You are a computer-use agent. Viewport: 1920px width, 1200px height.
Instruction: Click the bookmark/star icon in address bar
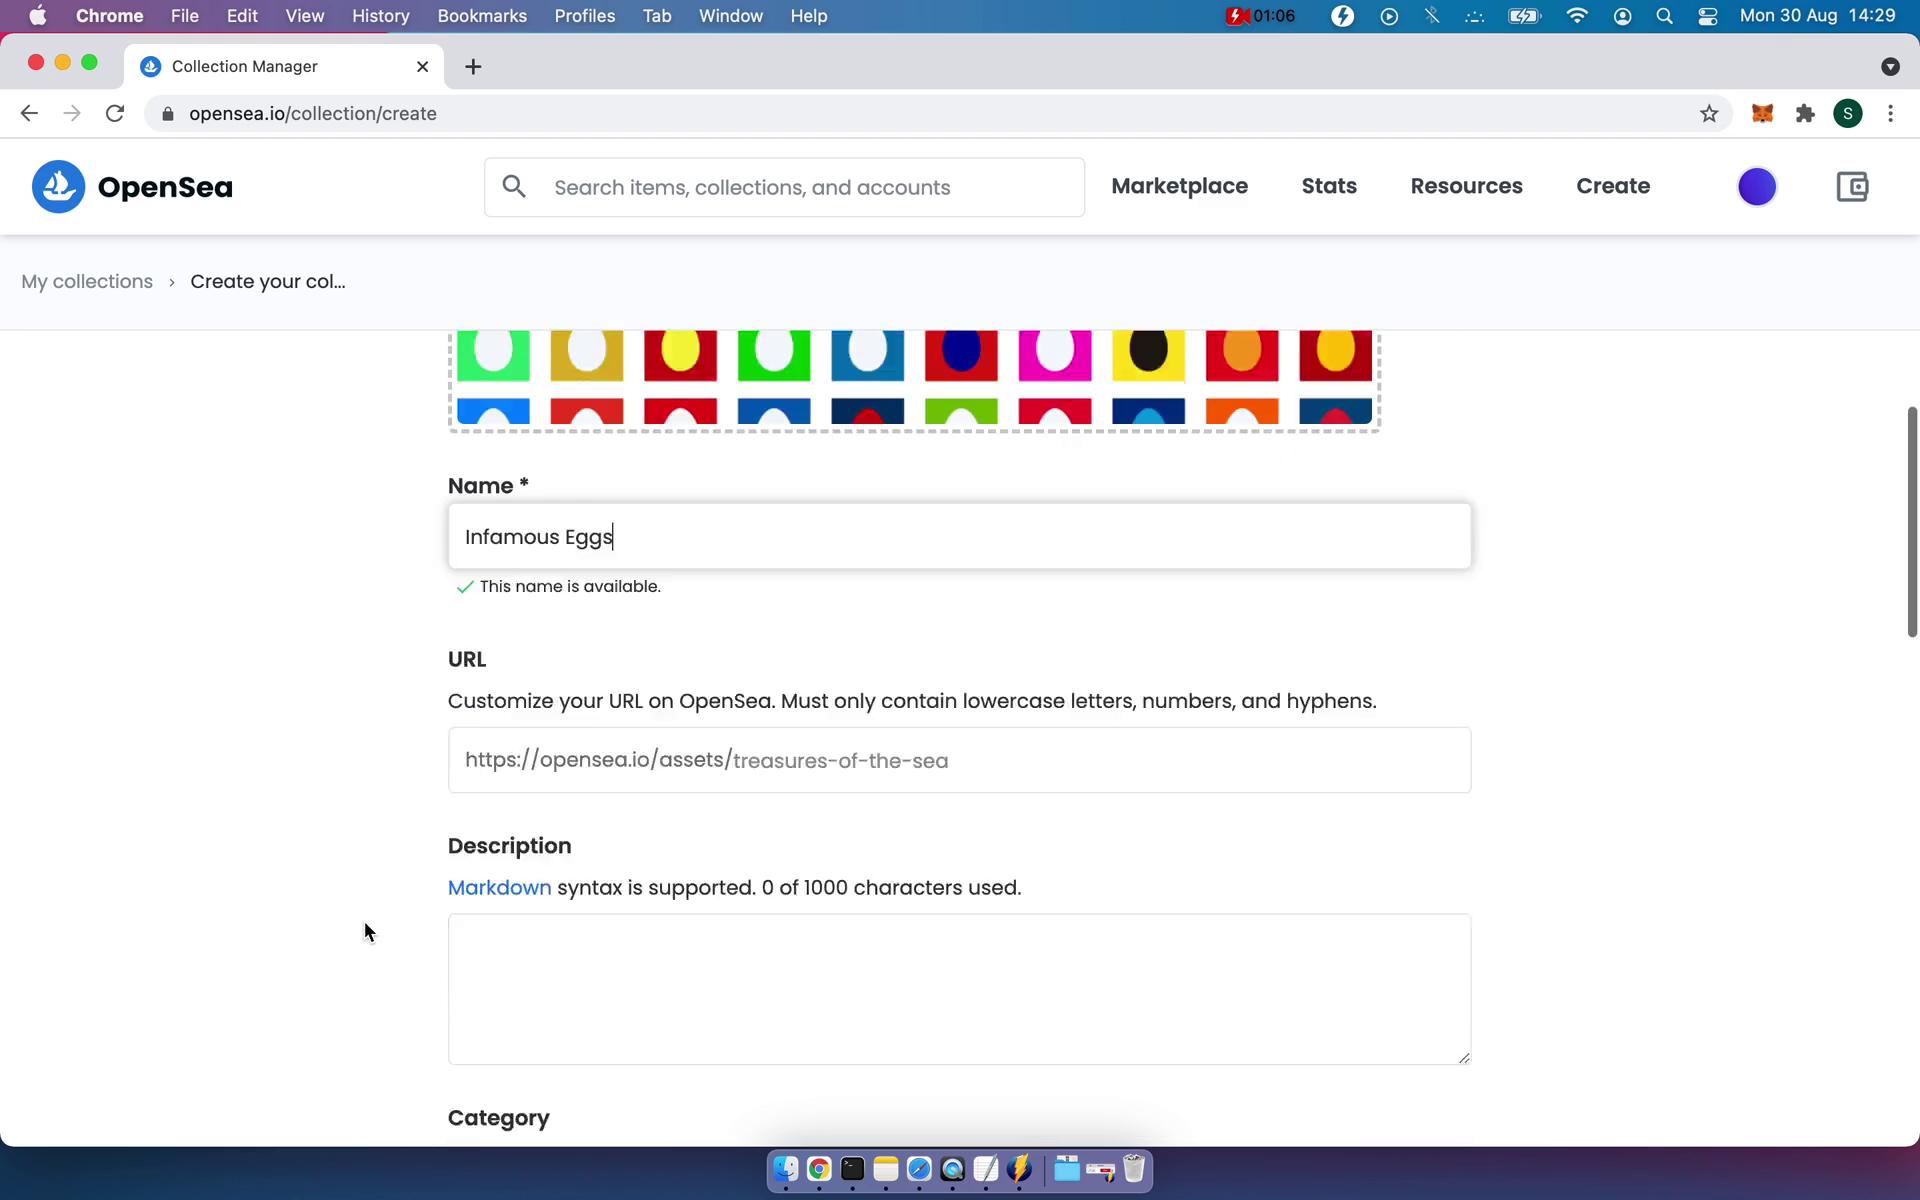1709,113
